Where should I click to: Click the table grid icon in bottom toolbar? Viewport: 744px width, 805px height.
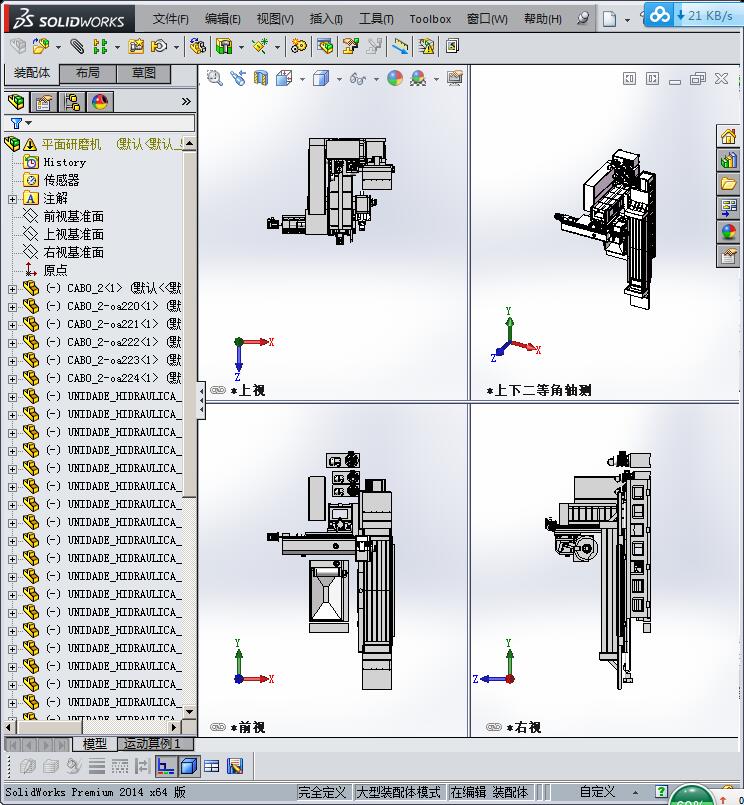click(x=212, y=766)
